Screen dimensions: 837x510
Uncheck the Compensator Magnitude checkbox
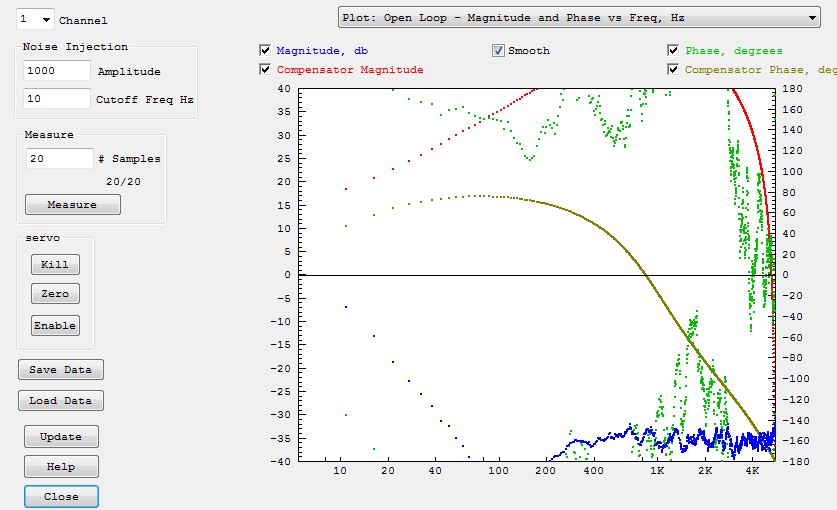265,70
